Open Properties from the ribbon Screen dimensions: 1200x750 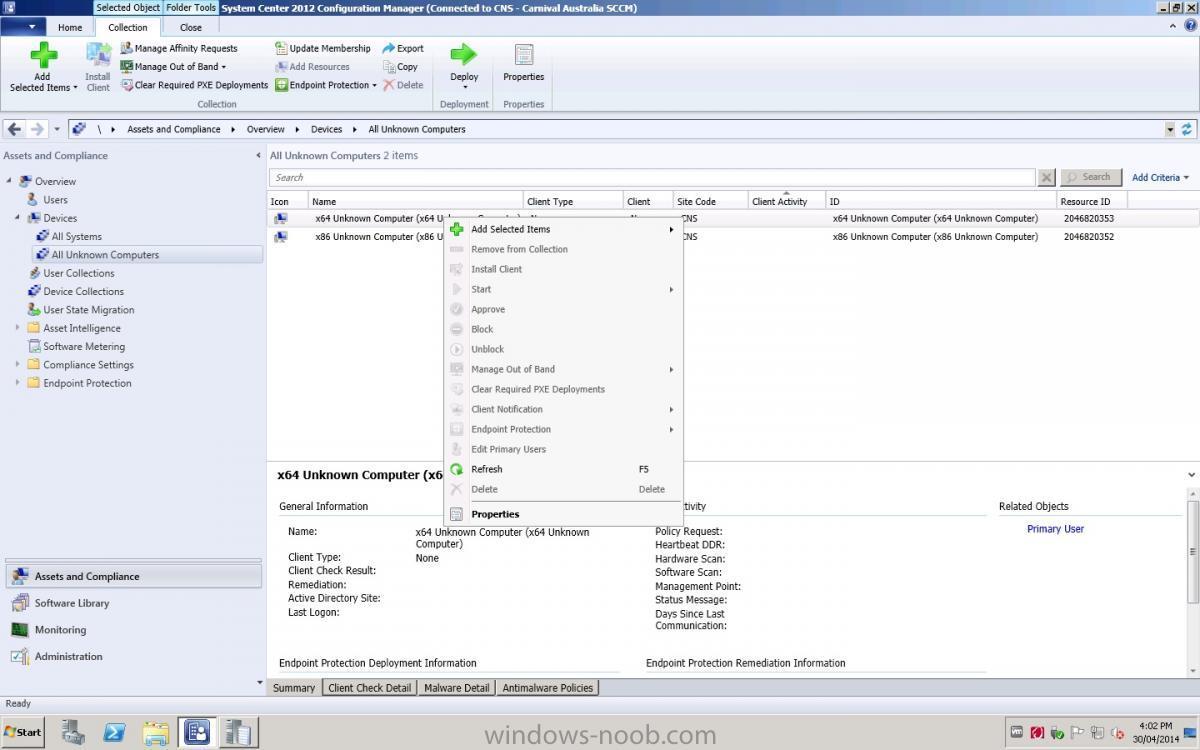[x=523, y=63]
